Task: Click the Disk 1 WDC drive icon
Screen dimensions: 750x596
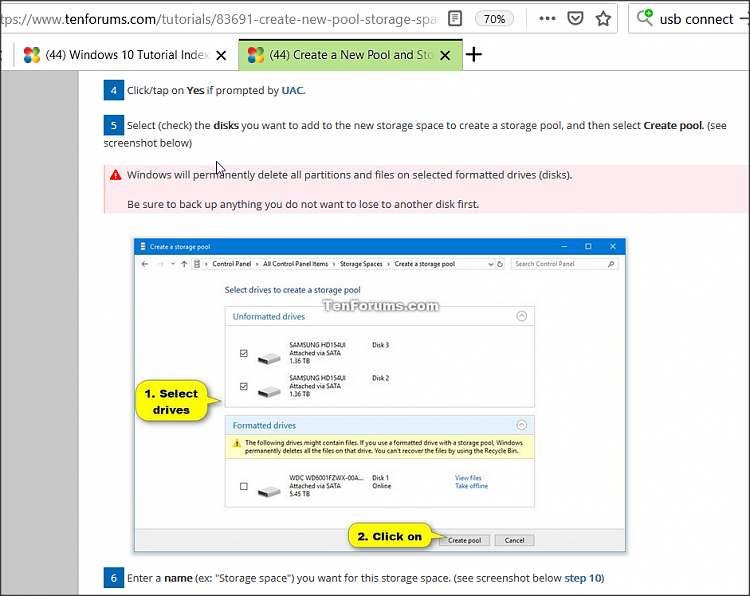Action: pos(269,491)
